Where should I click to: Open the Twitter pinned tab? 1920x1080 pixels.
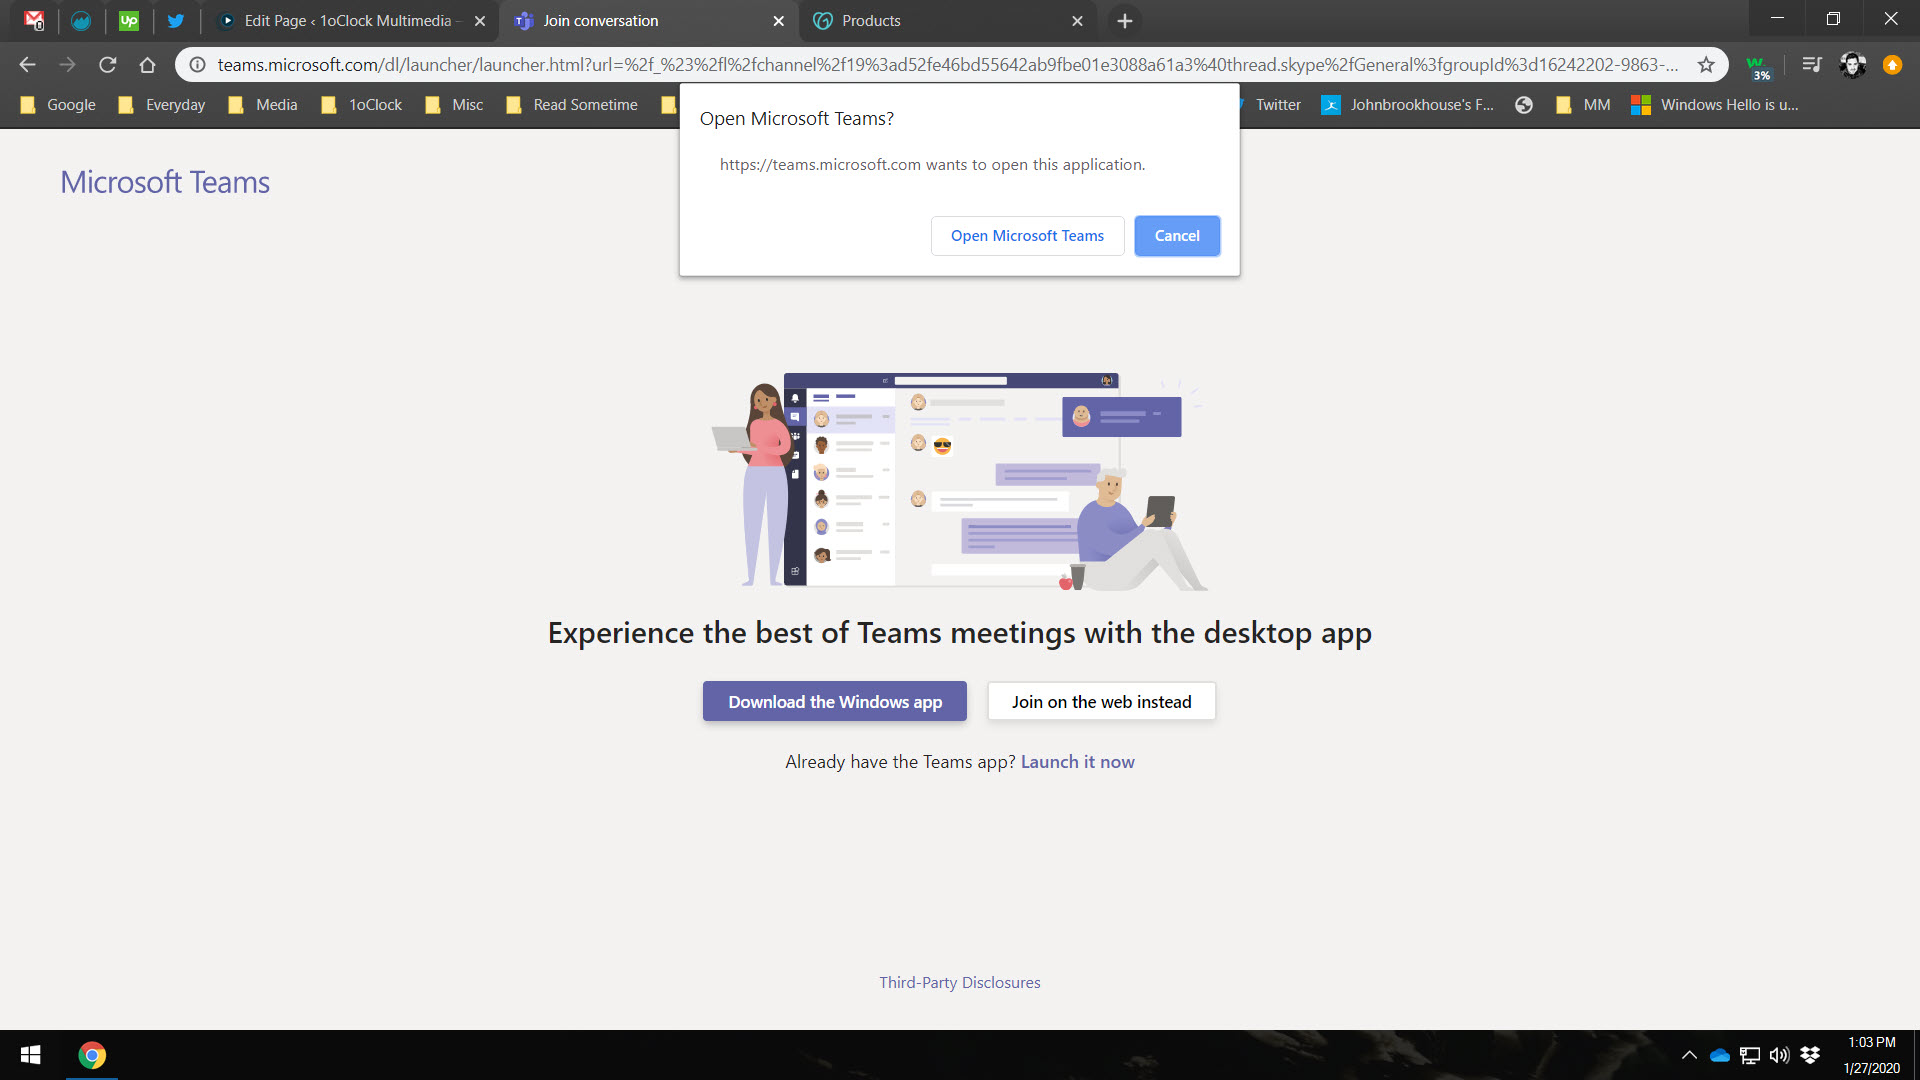pos(176,20)
